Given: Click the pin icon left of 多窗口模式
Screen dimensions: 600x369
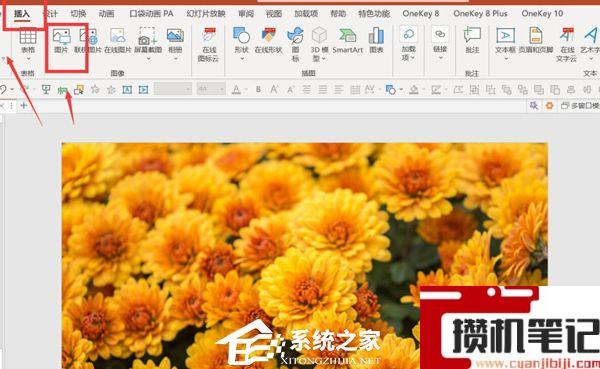Looking at the screenshot, I should pos(534,105).
